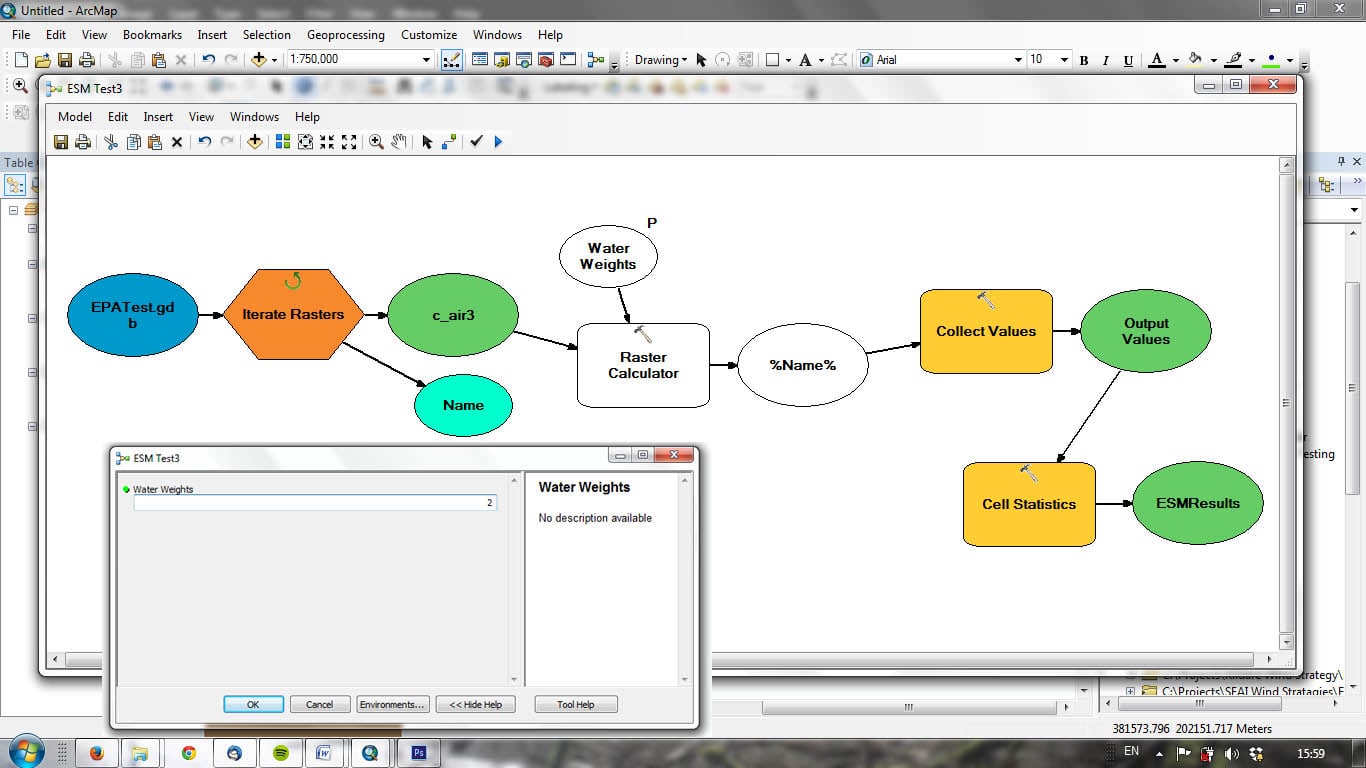Click OK in the ESM Test3 dialog

click(x=253, y=705)
